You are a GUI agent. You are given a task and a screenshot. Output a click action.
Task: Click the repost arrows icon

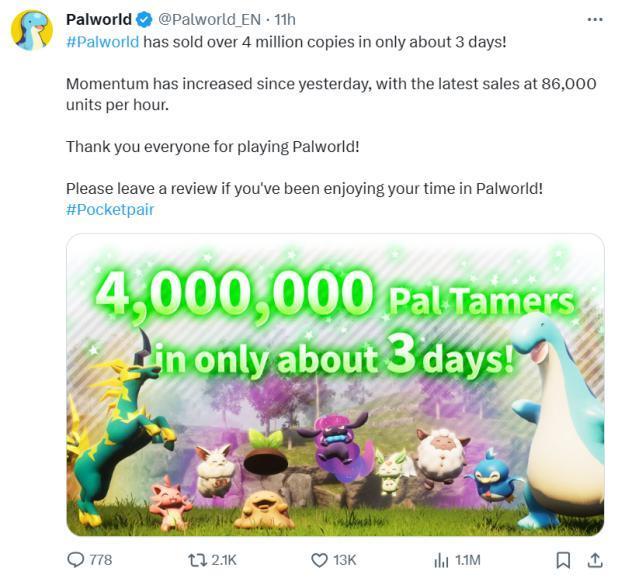[197, 560]
